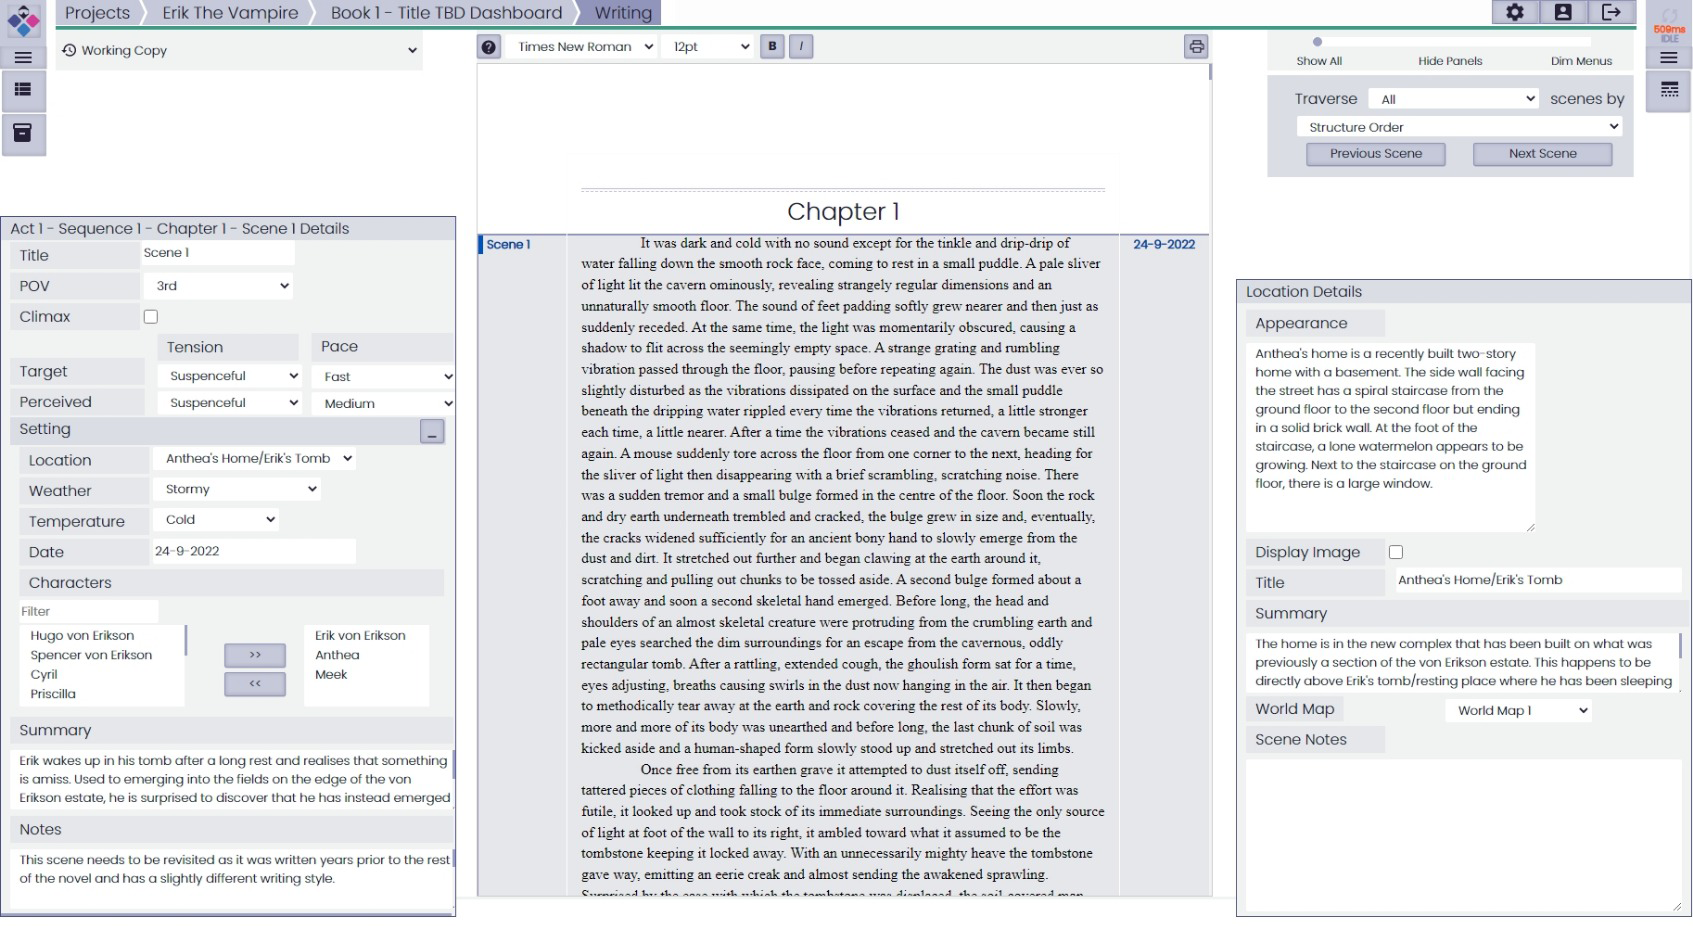1693x926 pixels.
Task: Enable the Climax checkbox
Action: pyautogui.click(x=151, y=317)
